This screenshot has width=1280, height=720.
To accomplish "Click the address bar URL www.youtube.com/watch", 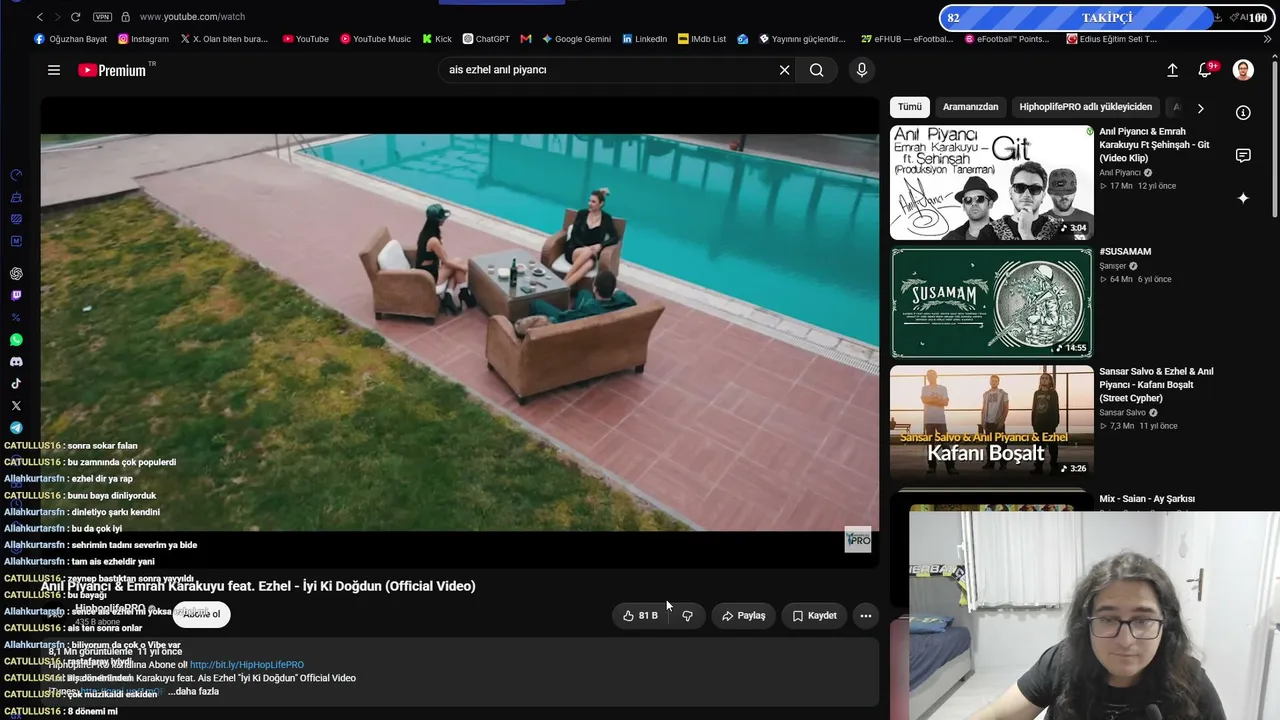I will (192, 17).
